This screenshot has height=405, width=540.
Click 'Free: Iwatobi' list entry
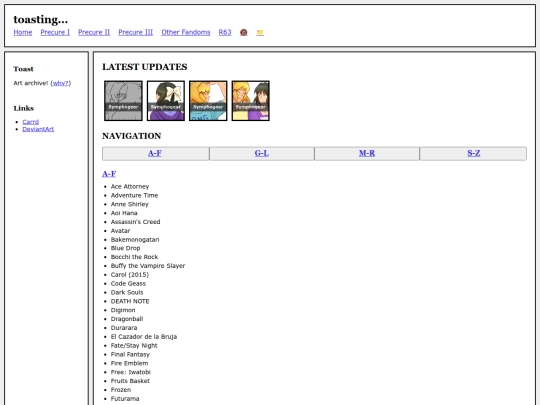131,372
